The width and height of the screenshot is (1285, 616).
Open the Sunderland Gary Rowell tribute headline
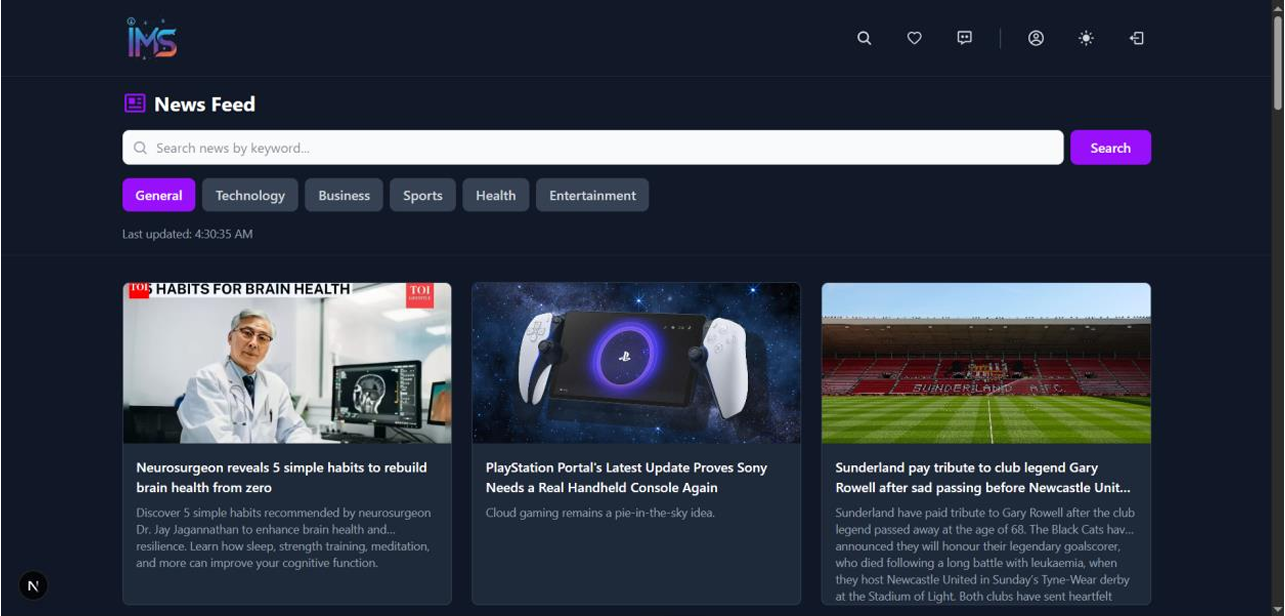coord(983,477)
